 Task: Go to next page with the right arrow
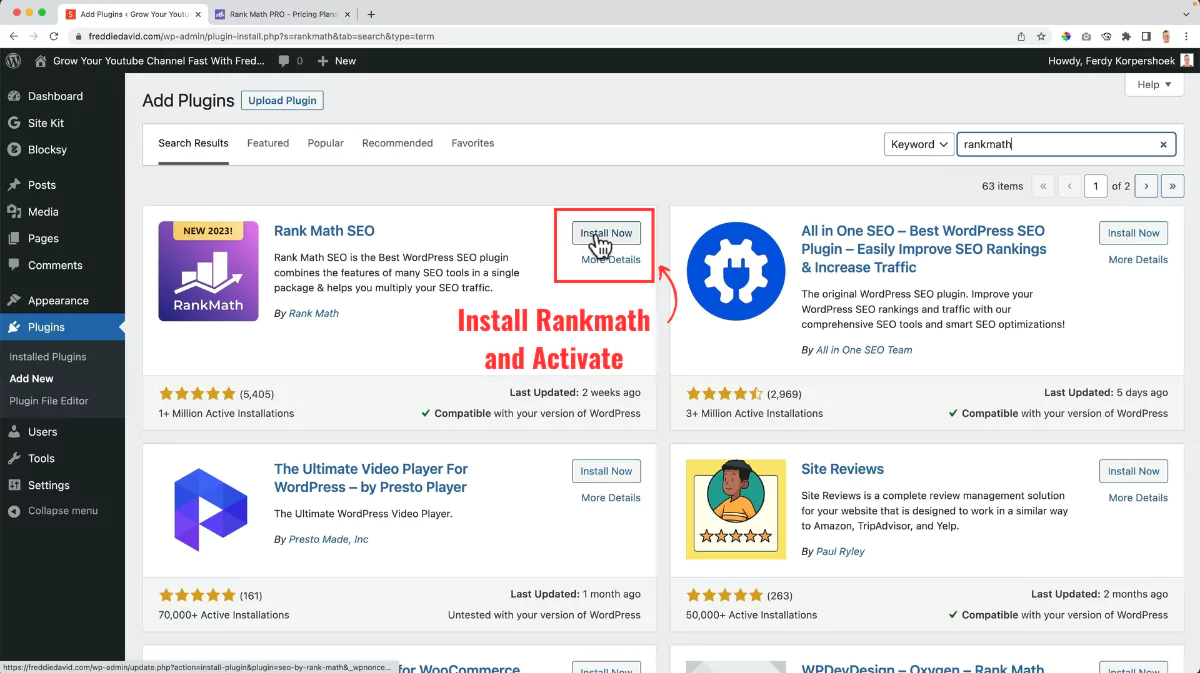[1146, 185]
